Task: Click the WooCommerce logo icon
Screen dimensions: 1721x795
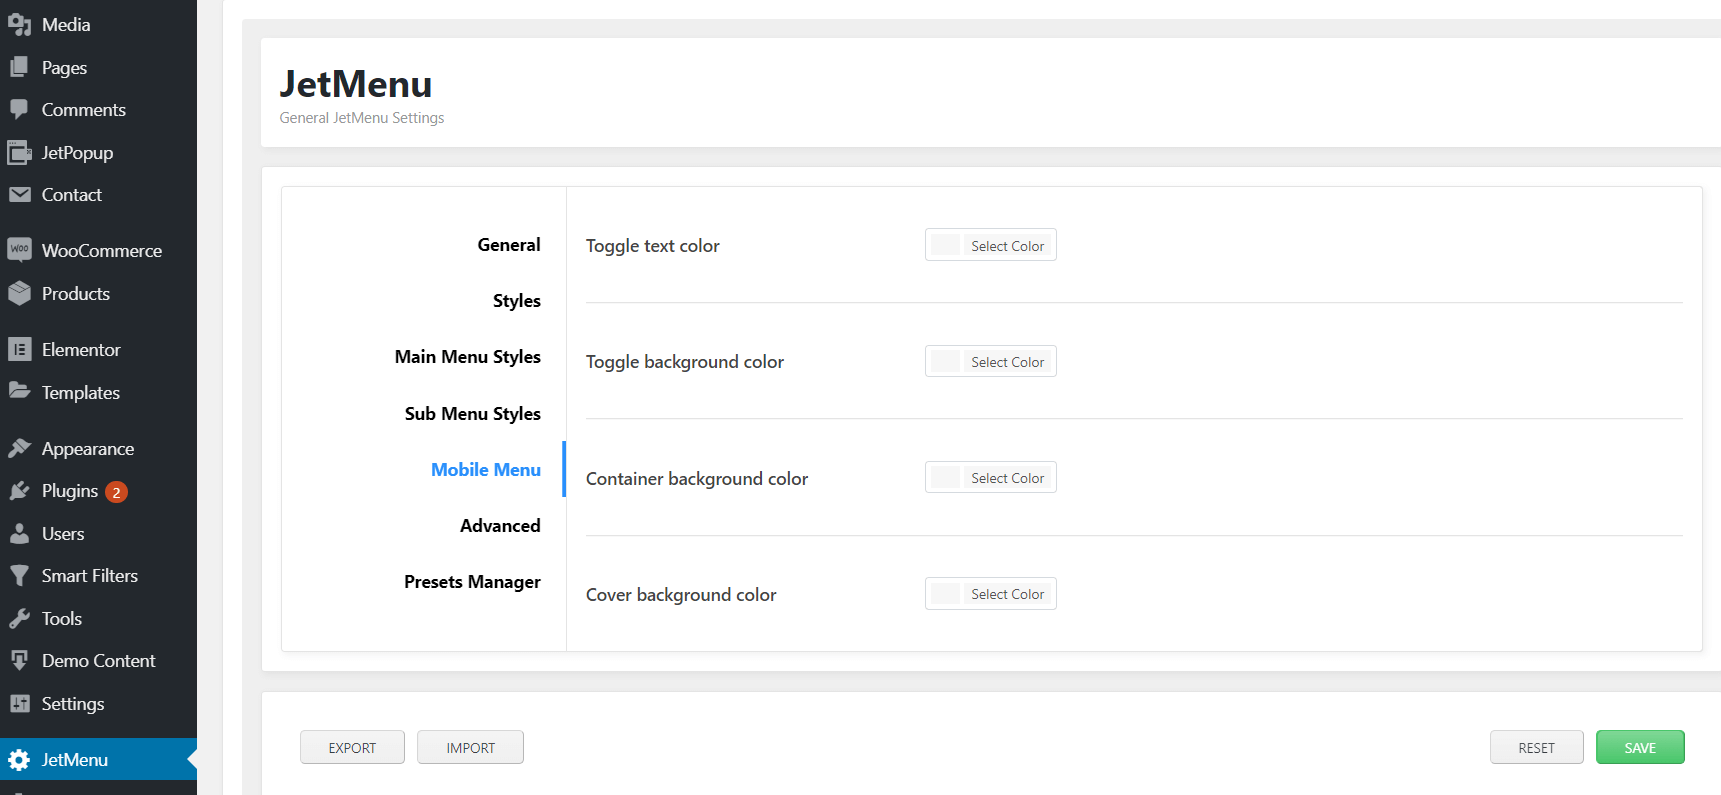Action: [19, 250]
